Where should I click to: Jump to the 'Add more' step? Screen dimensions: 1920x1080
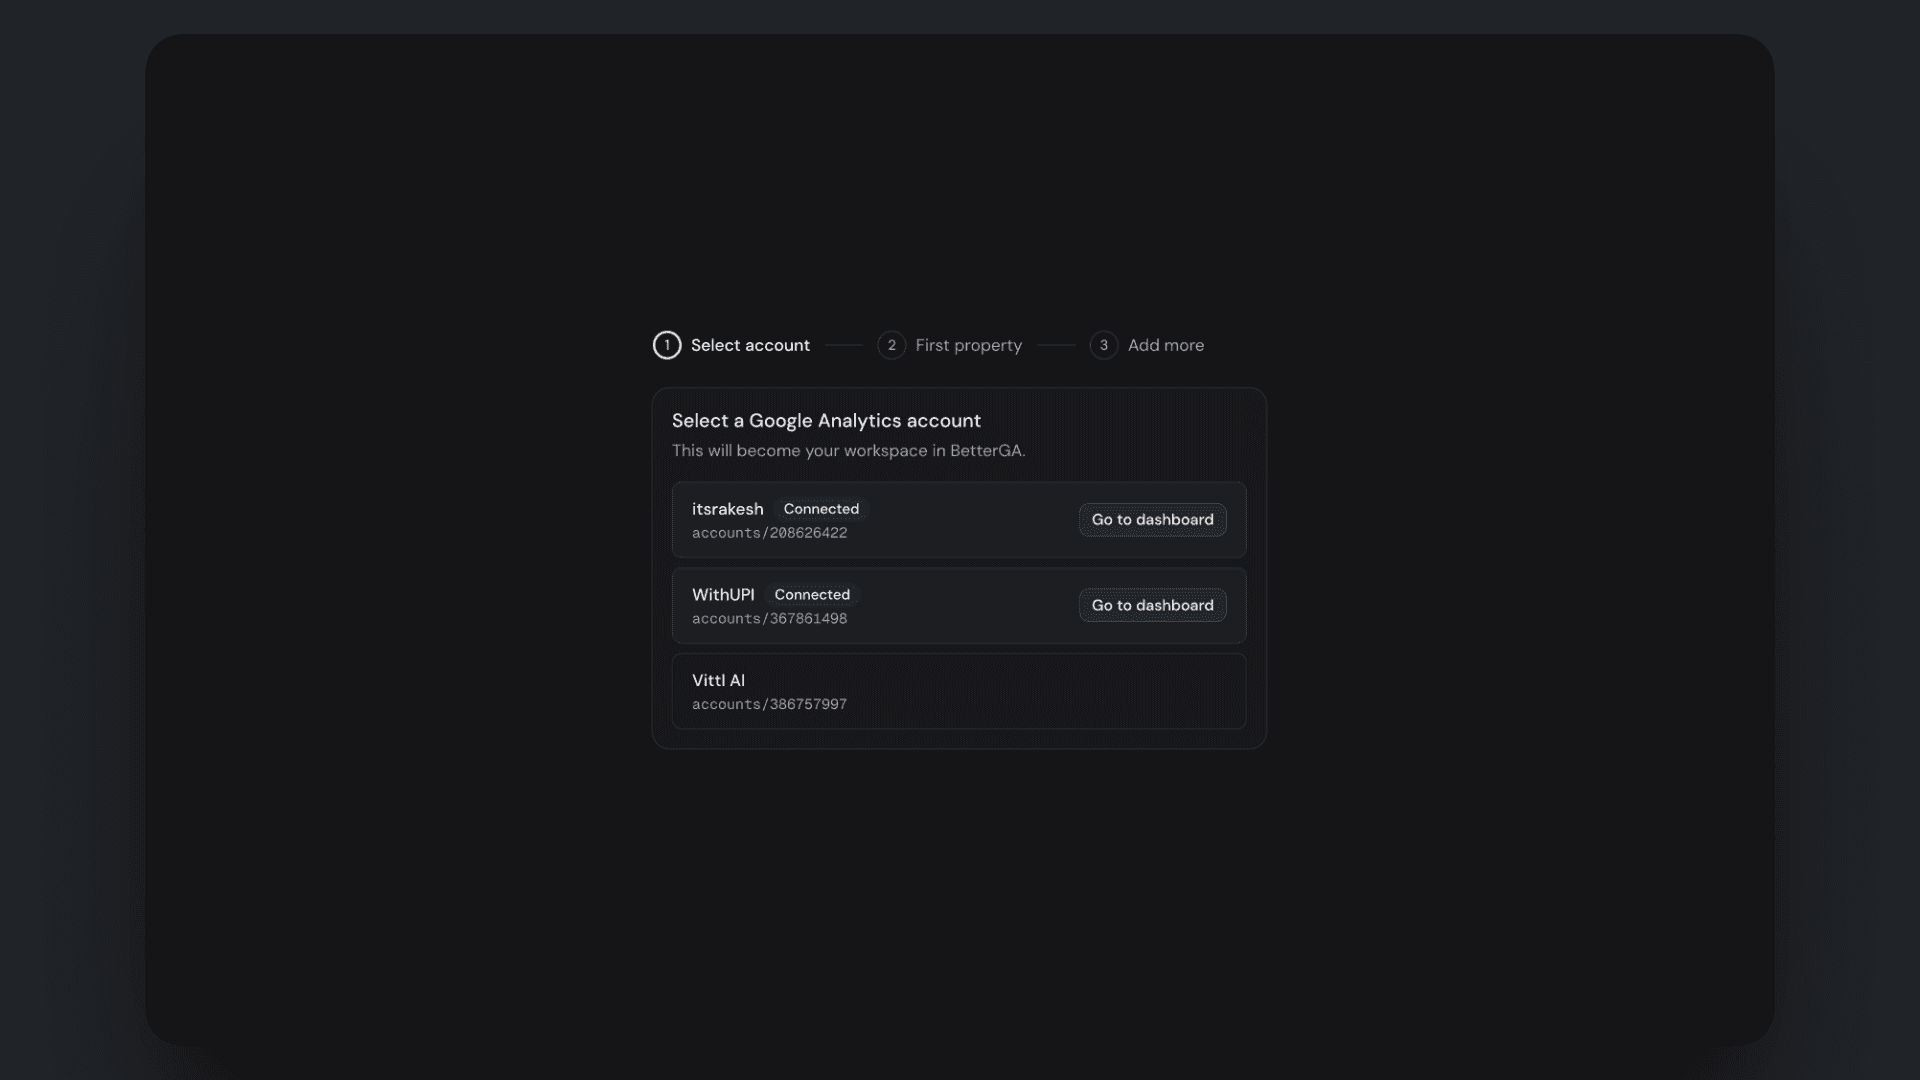point(1165,345)
